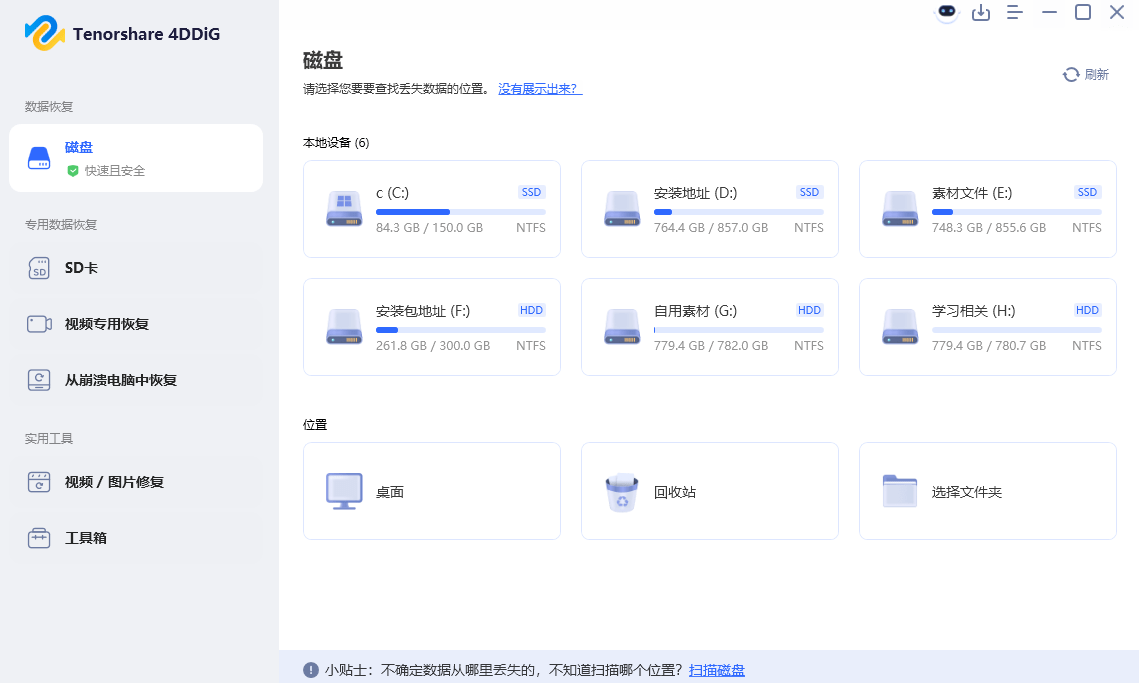The height and width of the screenshot is (683, 1139).
Task: Open the hamburger menu
Action: (x=1015, y=13)
